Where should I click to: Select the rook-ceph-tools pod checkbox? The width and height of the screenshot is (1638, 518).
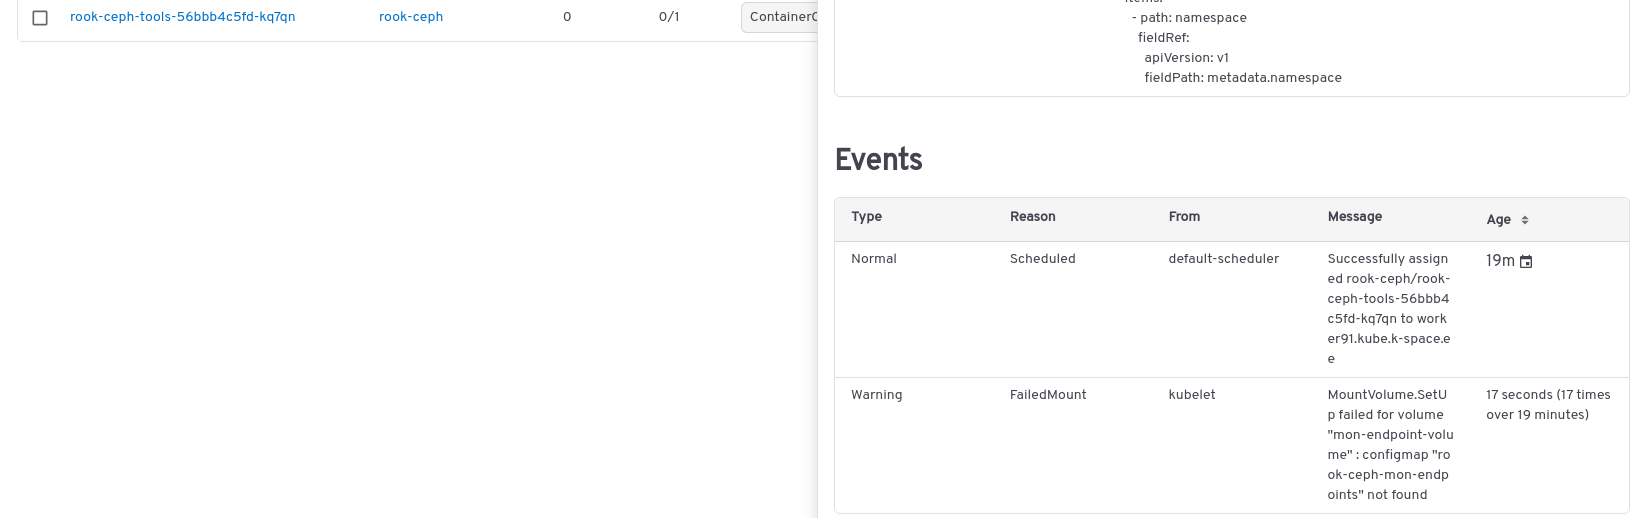[x=40, y=18]
